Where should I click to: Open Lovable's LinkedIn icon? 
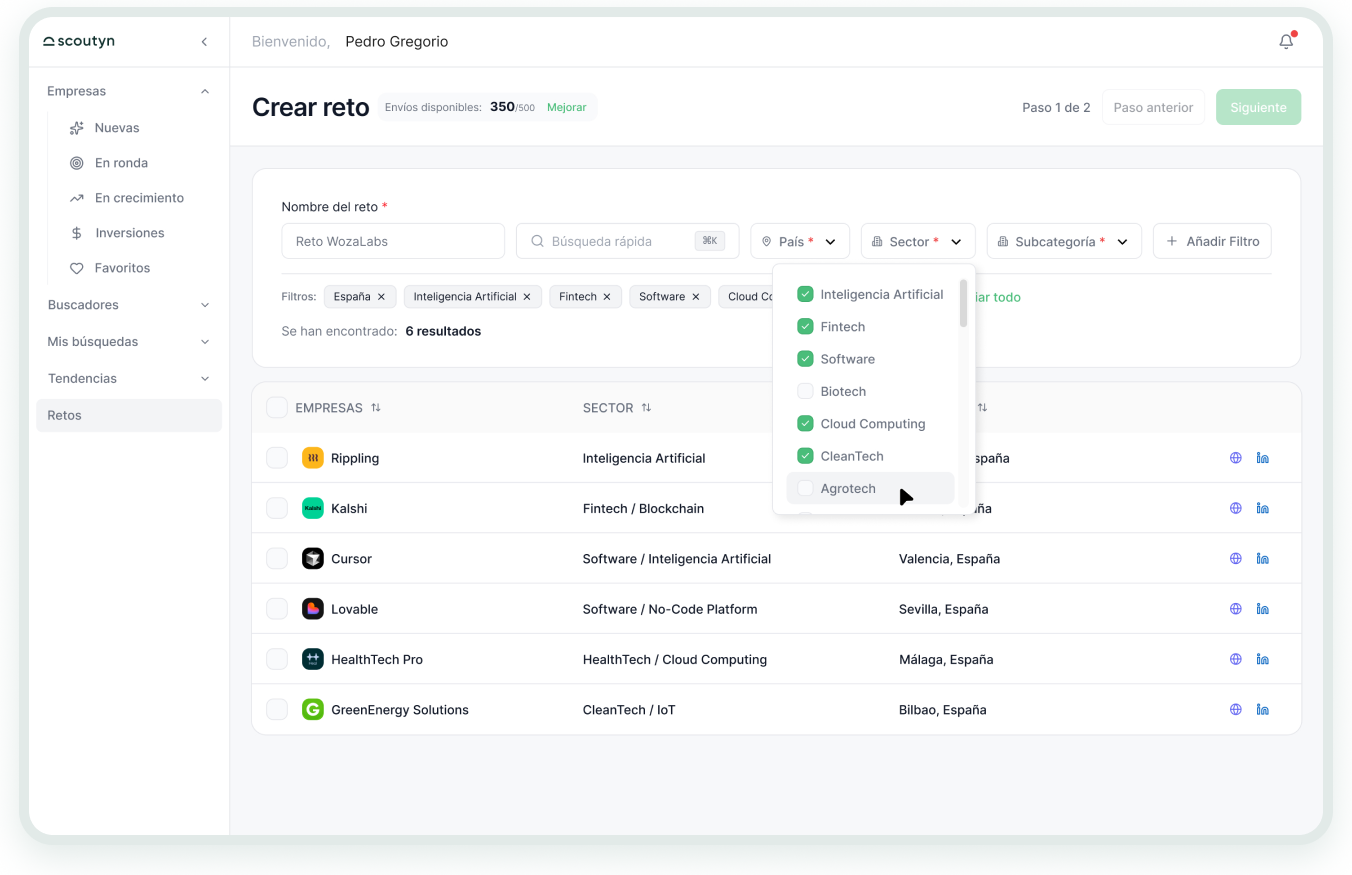point(1263,609)
